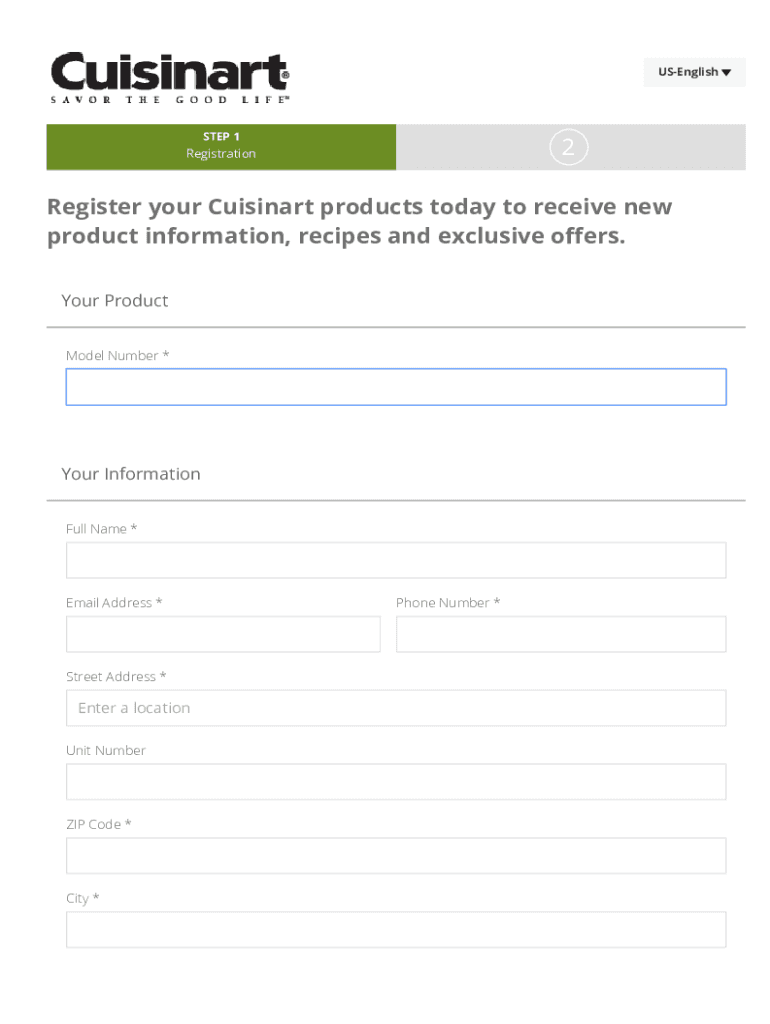The width and height of the screenshot is (770, 1024).
Task: Select the gray step 2 progress tab
Action: [660, 148]
